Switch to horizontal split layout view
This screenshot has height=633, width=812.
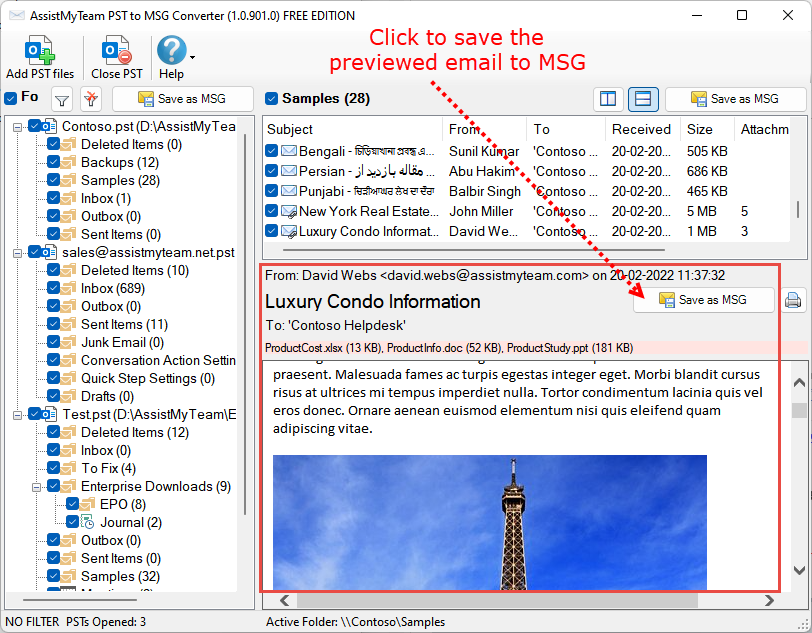pos(642,99)
